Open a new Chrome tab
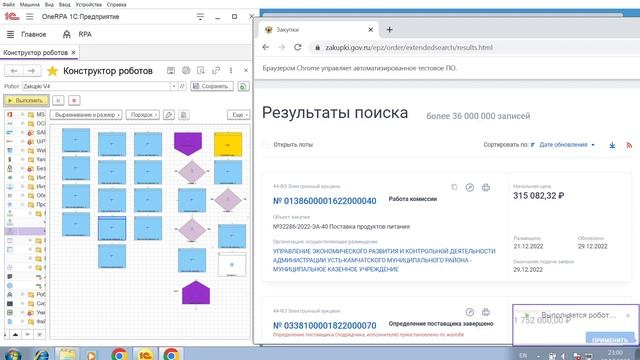The height and width of the screenshot is (360, 640). (389, 30)
